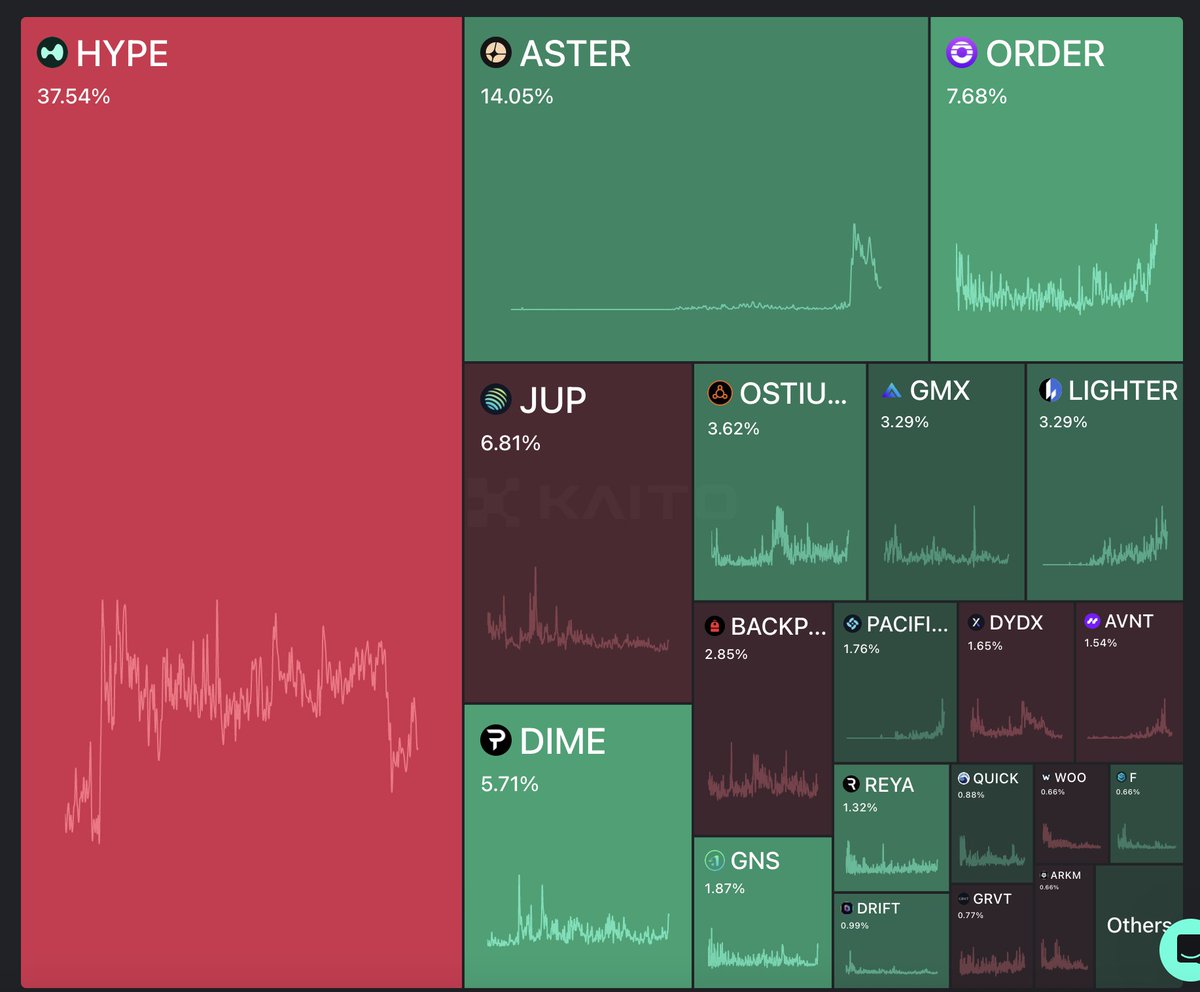Select the GNS token logo icon

[x=714, y=860]
